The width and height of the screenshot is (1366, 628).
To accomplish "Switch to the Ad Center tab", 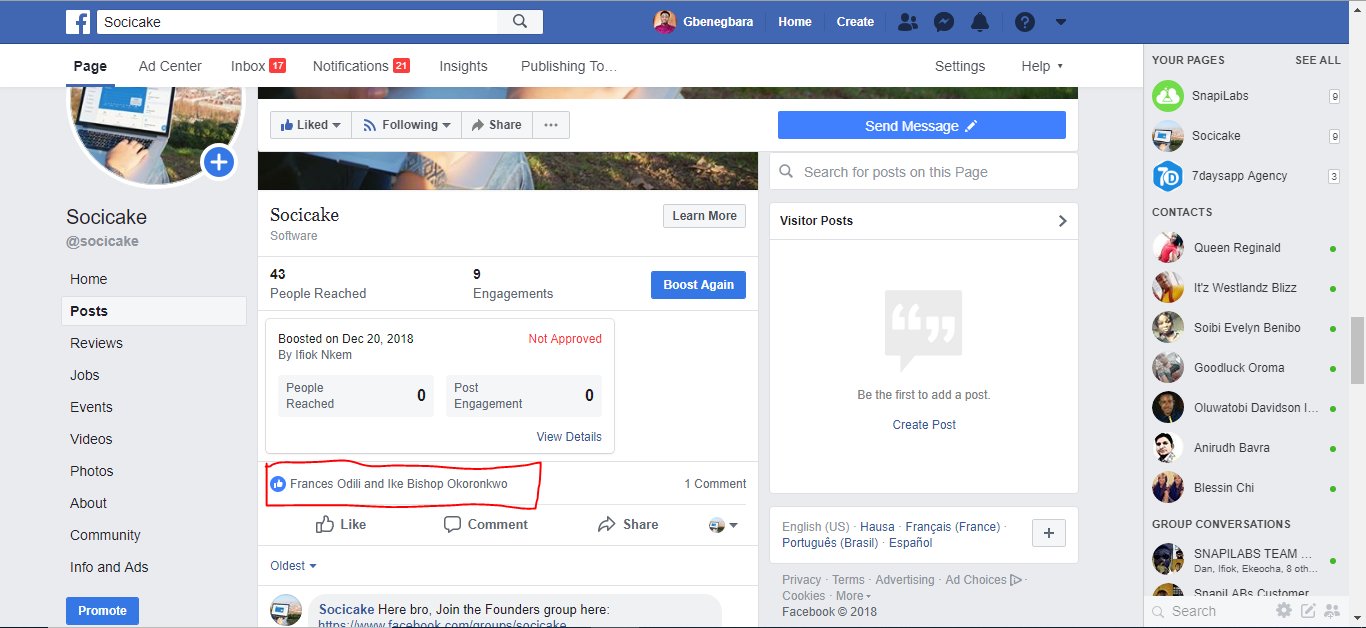I will click(170, 66).
